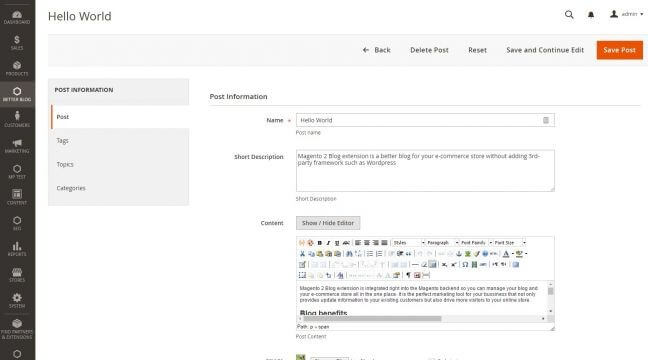Open the Better Blog sidebar menu

(x=17, y=94)
